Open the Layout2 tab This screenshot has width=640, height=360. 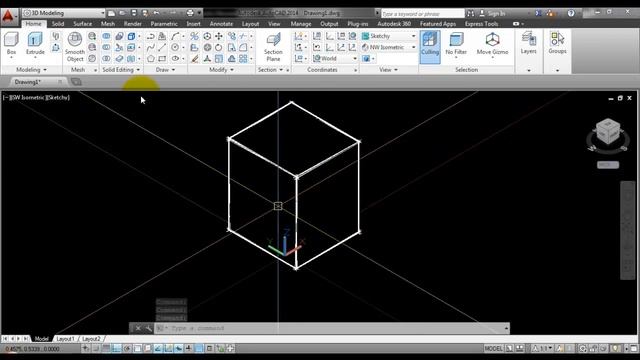point(91,339)
